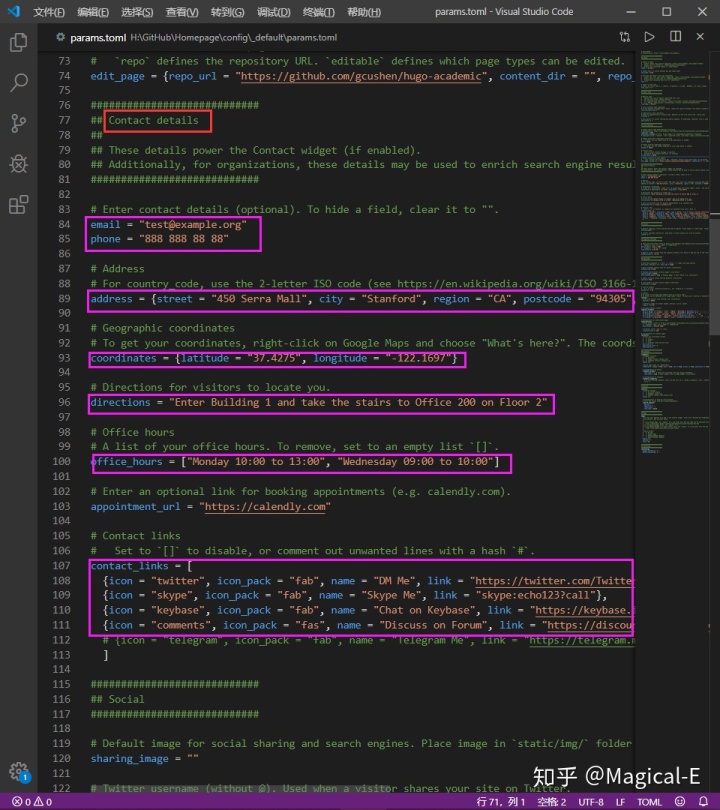The height and width of the screenshot is (810, 720).
Task: Click the Split Editor icon
Action: (x=675, y=36)
